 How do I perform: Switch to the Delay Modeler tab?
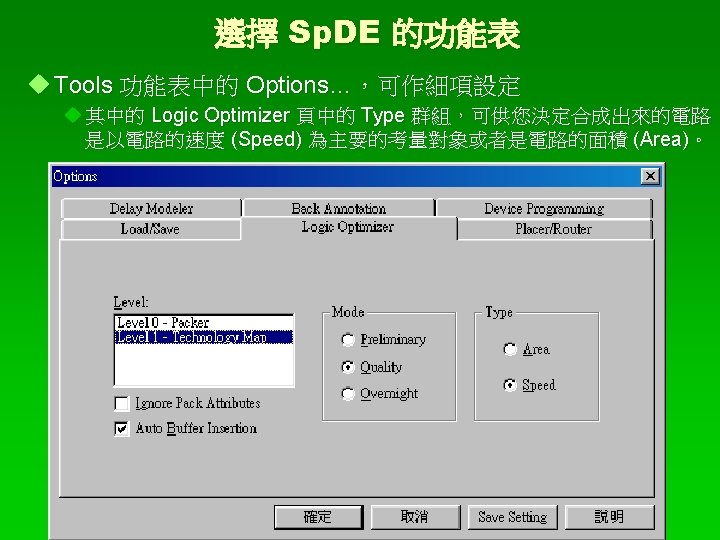point(151,208)
